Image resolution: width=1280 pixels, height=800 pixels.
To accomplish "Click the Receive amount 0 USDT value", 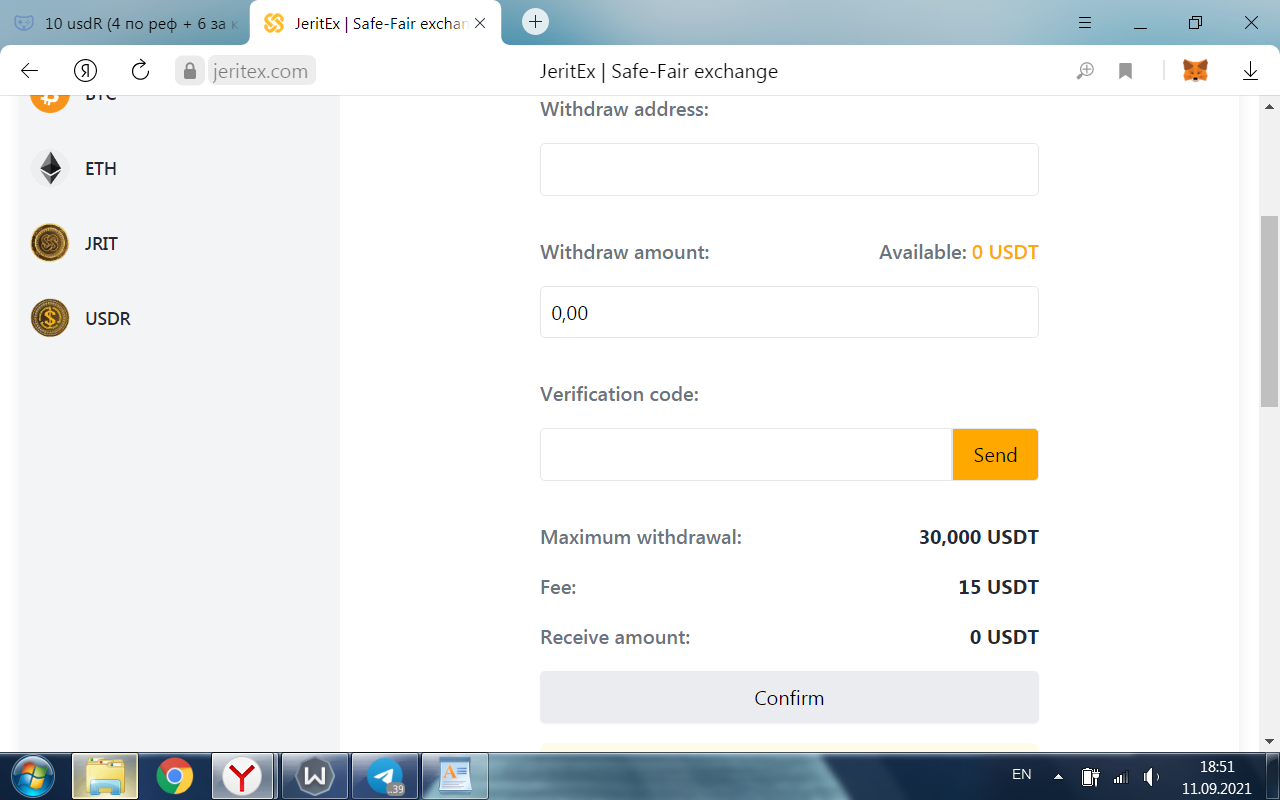I will [x=1004, y=638].
